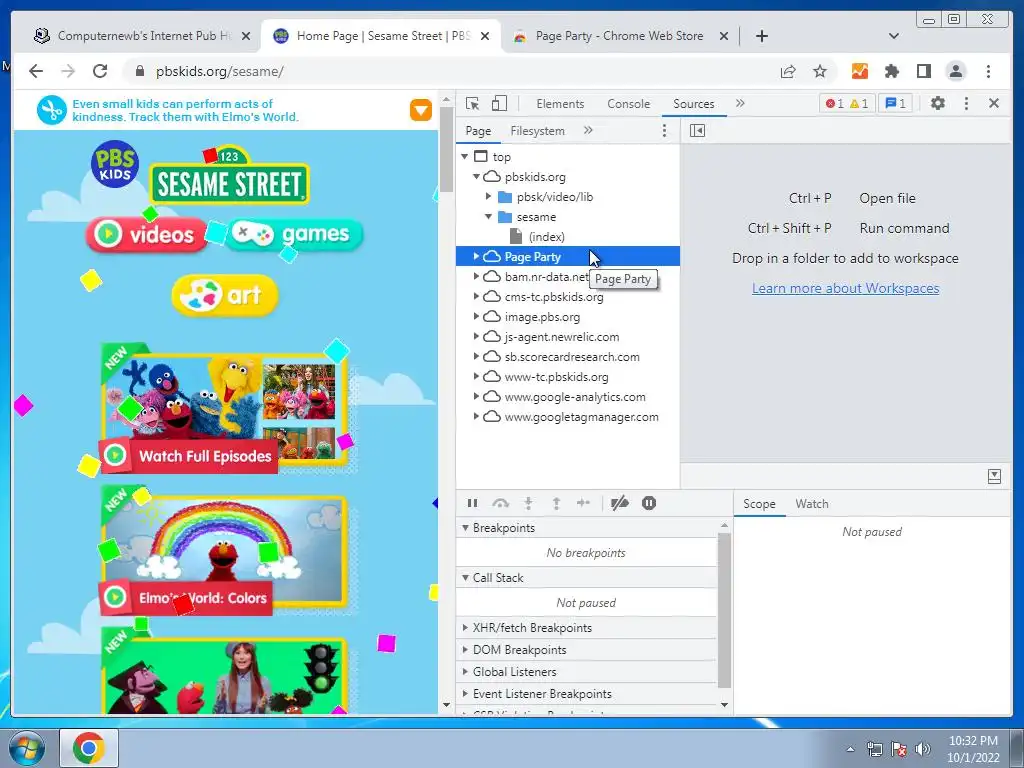The height and width of the screenshot is (768, 1024).
Task: Open the Filesystem navigator tab
Action: (x=537, y=131)
